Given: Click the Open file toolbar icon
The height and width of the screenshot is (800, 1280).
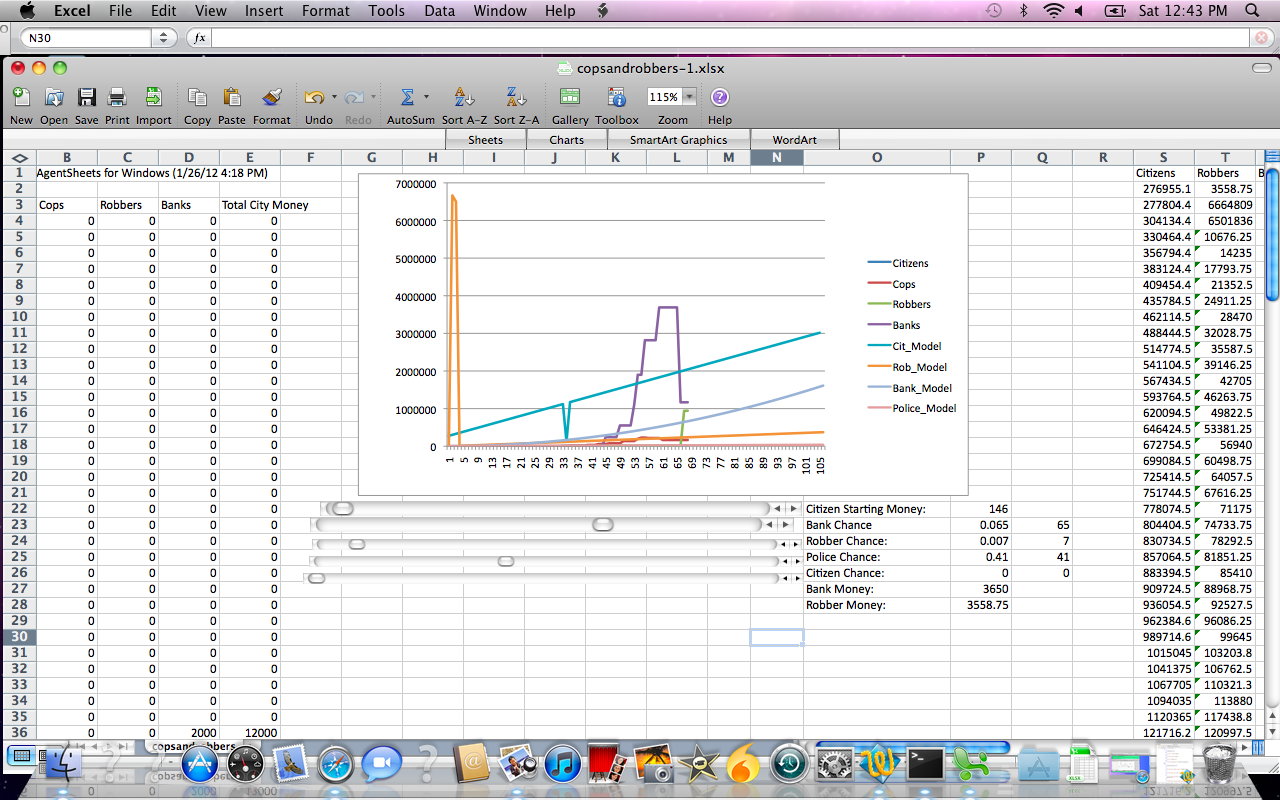Looking at the screenshot, I should (54, 97).
